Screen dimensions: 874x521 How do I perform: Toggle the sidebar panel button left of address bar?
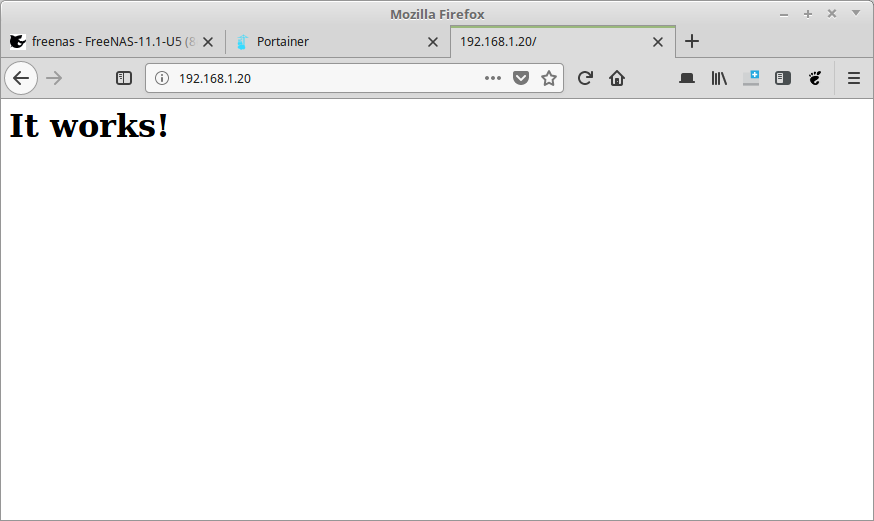tap(124, 78)
